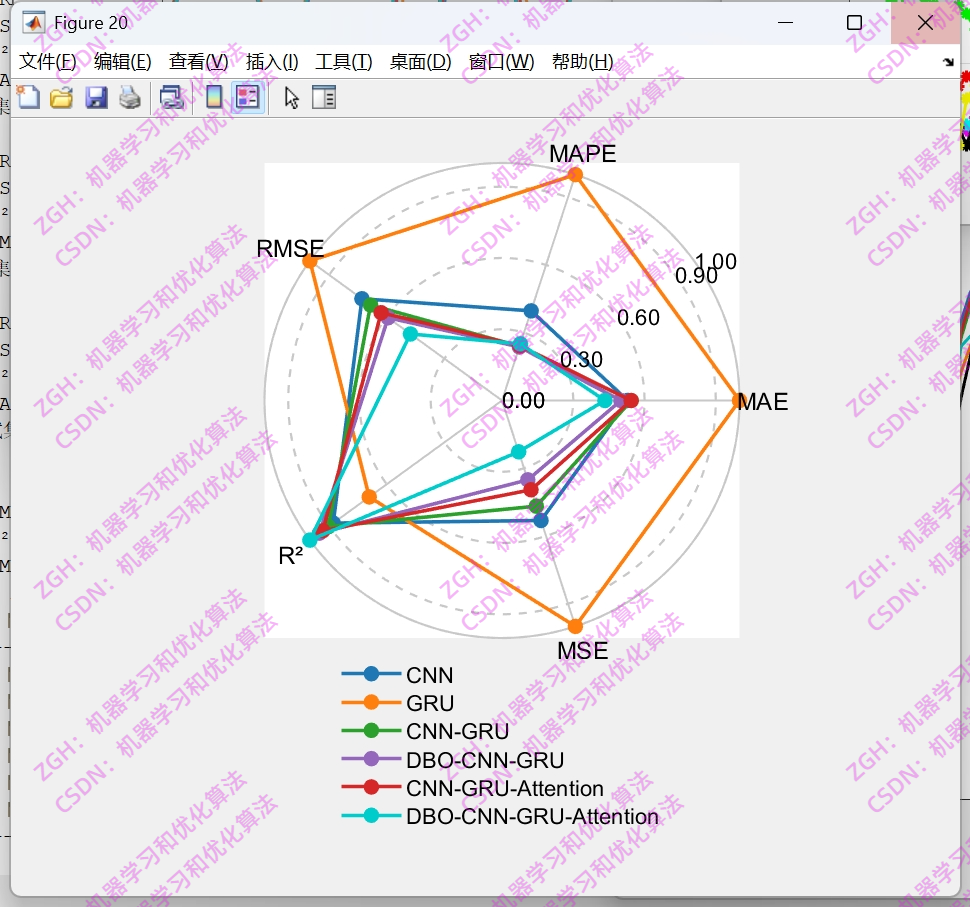Click the MAPE axis label

pos(583,153)
